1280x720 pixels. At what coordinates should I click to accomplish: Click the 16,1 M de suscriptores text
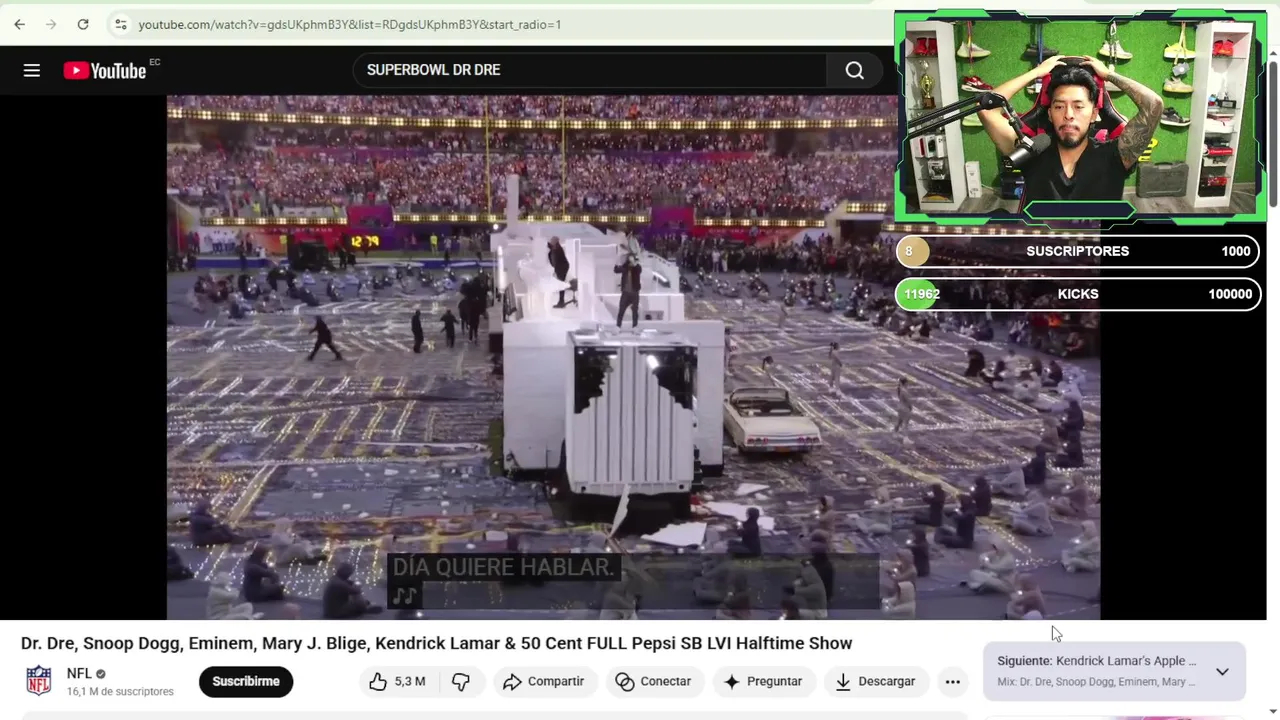pyautogui.click(x=120, y=691)
